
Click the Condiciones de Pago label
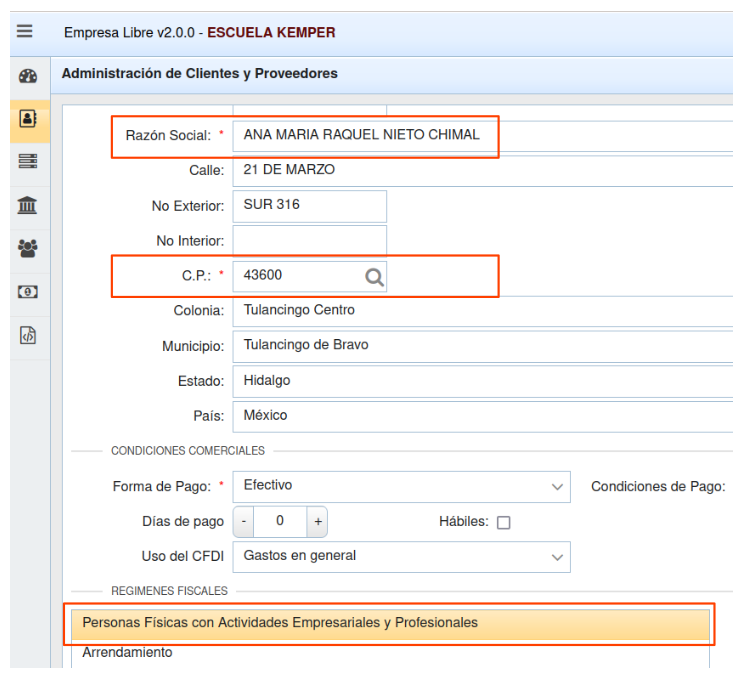[658, 487]
